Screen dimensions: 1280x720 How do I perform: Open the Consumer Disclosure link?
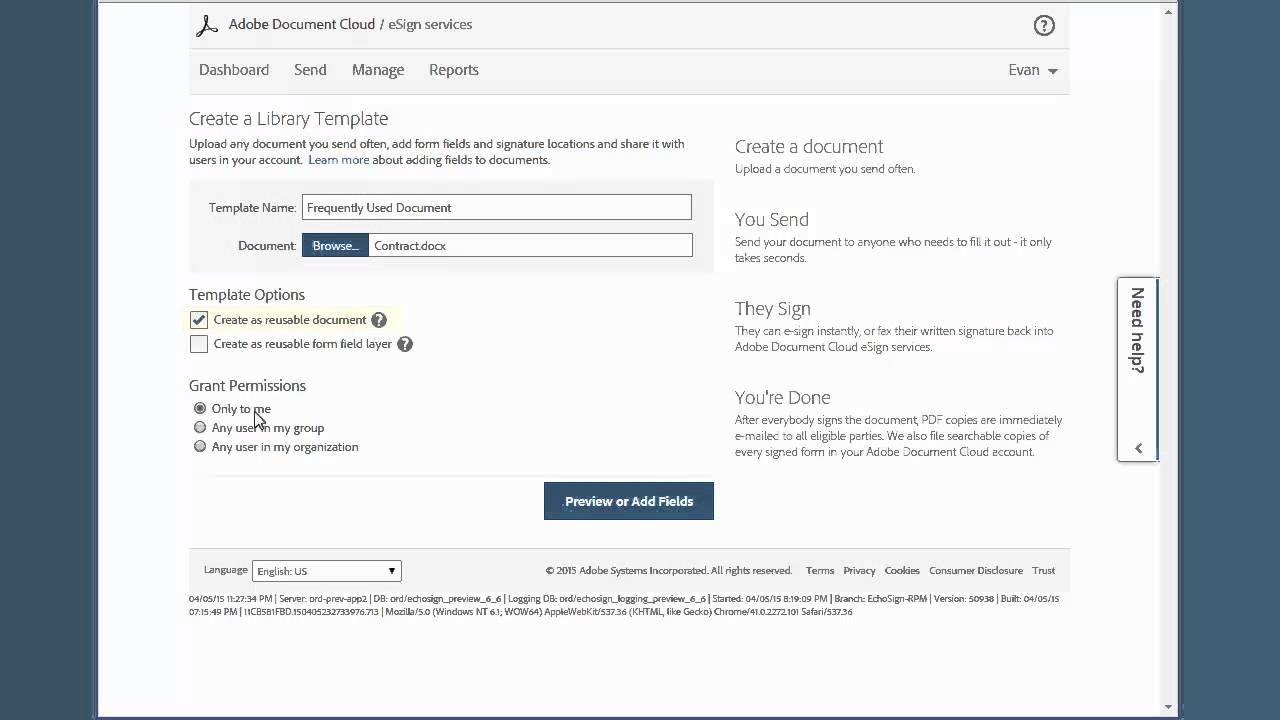[x=976, y=570]
